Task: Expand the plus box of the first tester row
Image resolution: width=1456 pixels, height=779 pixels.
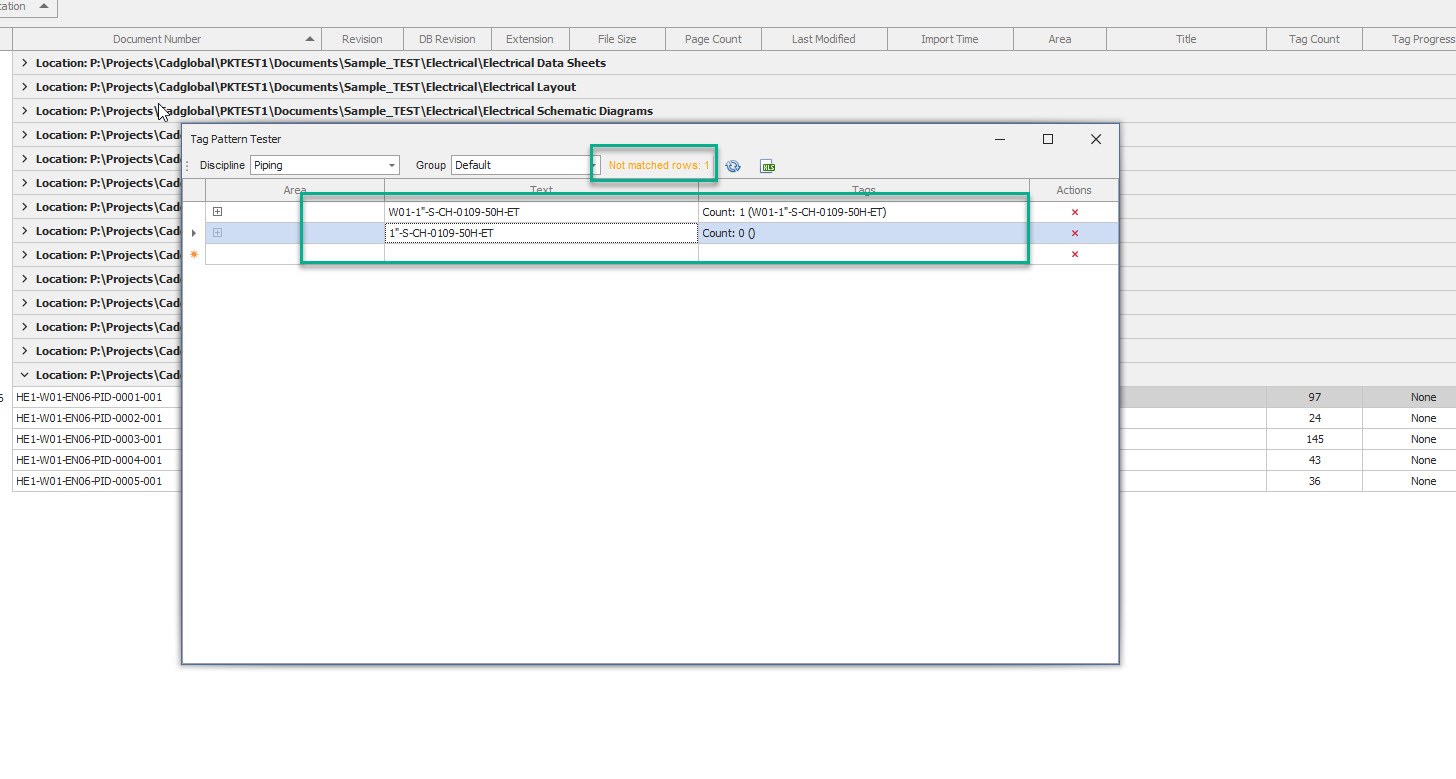Action: pyautogui.click(x=217, y=212)
